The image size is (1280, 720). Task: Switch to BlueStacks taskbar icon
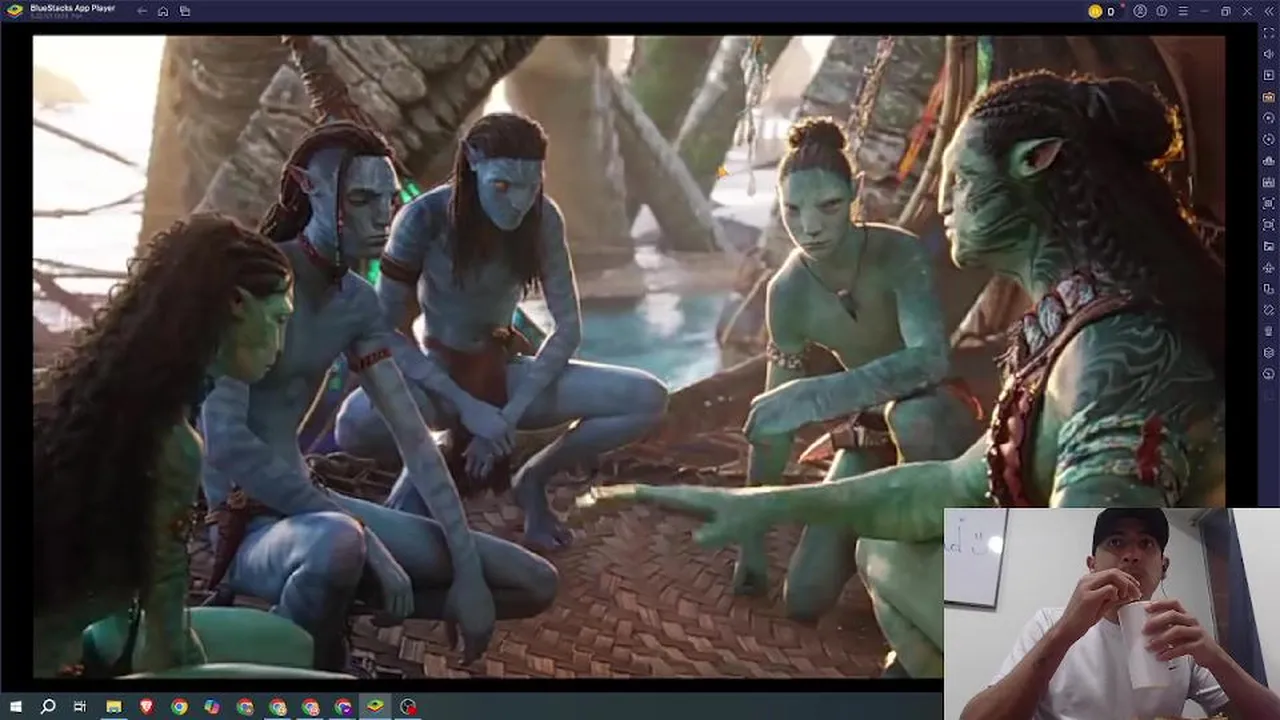tap(375, 707)
